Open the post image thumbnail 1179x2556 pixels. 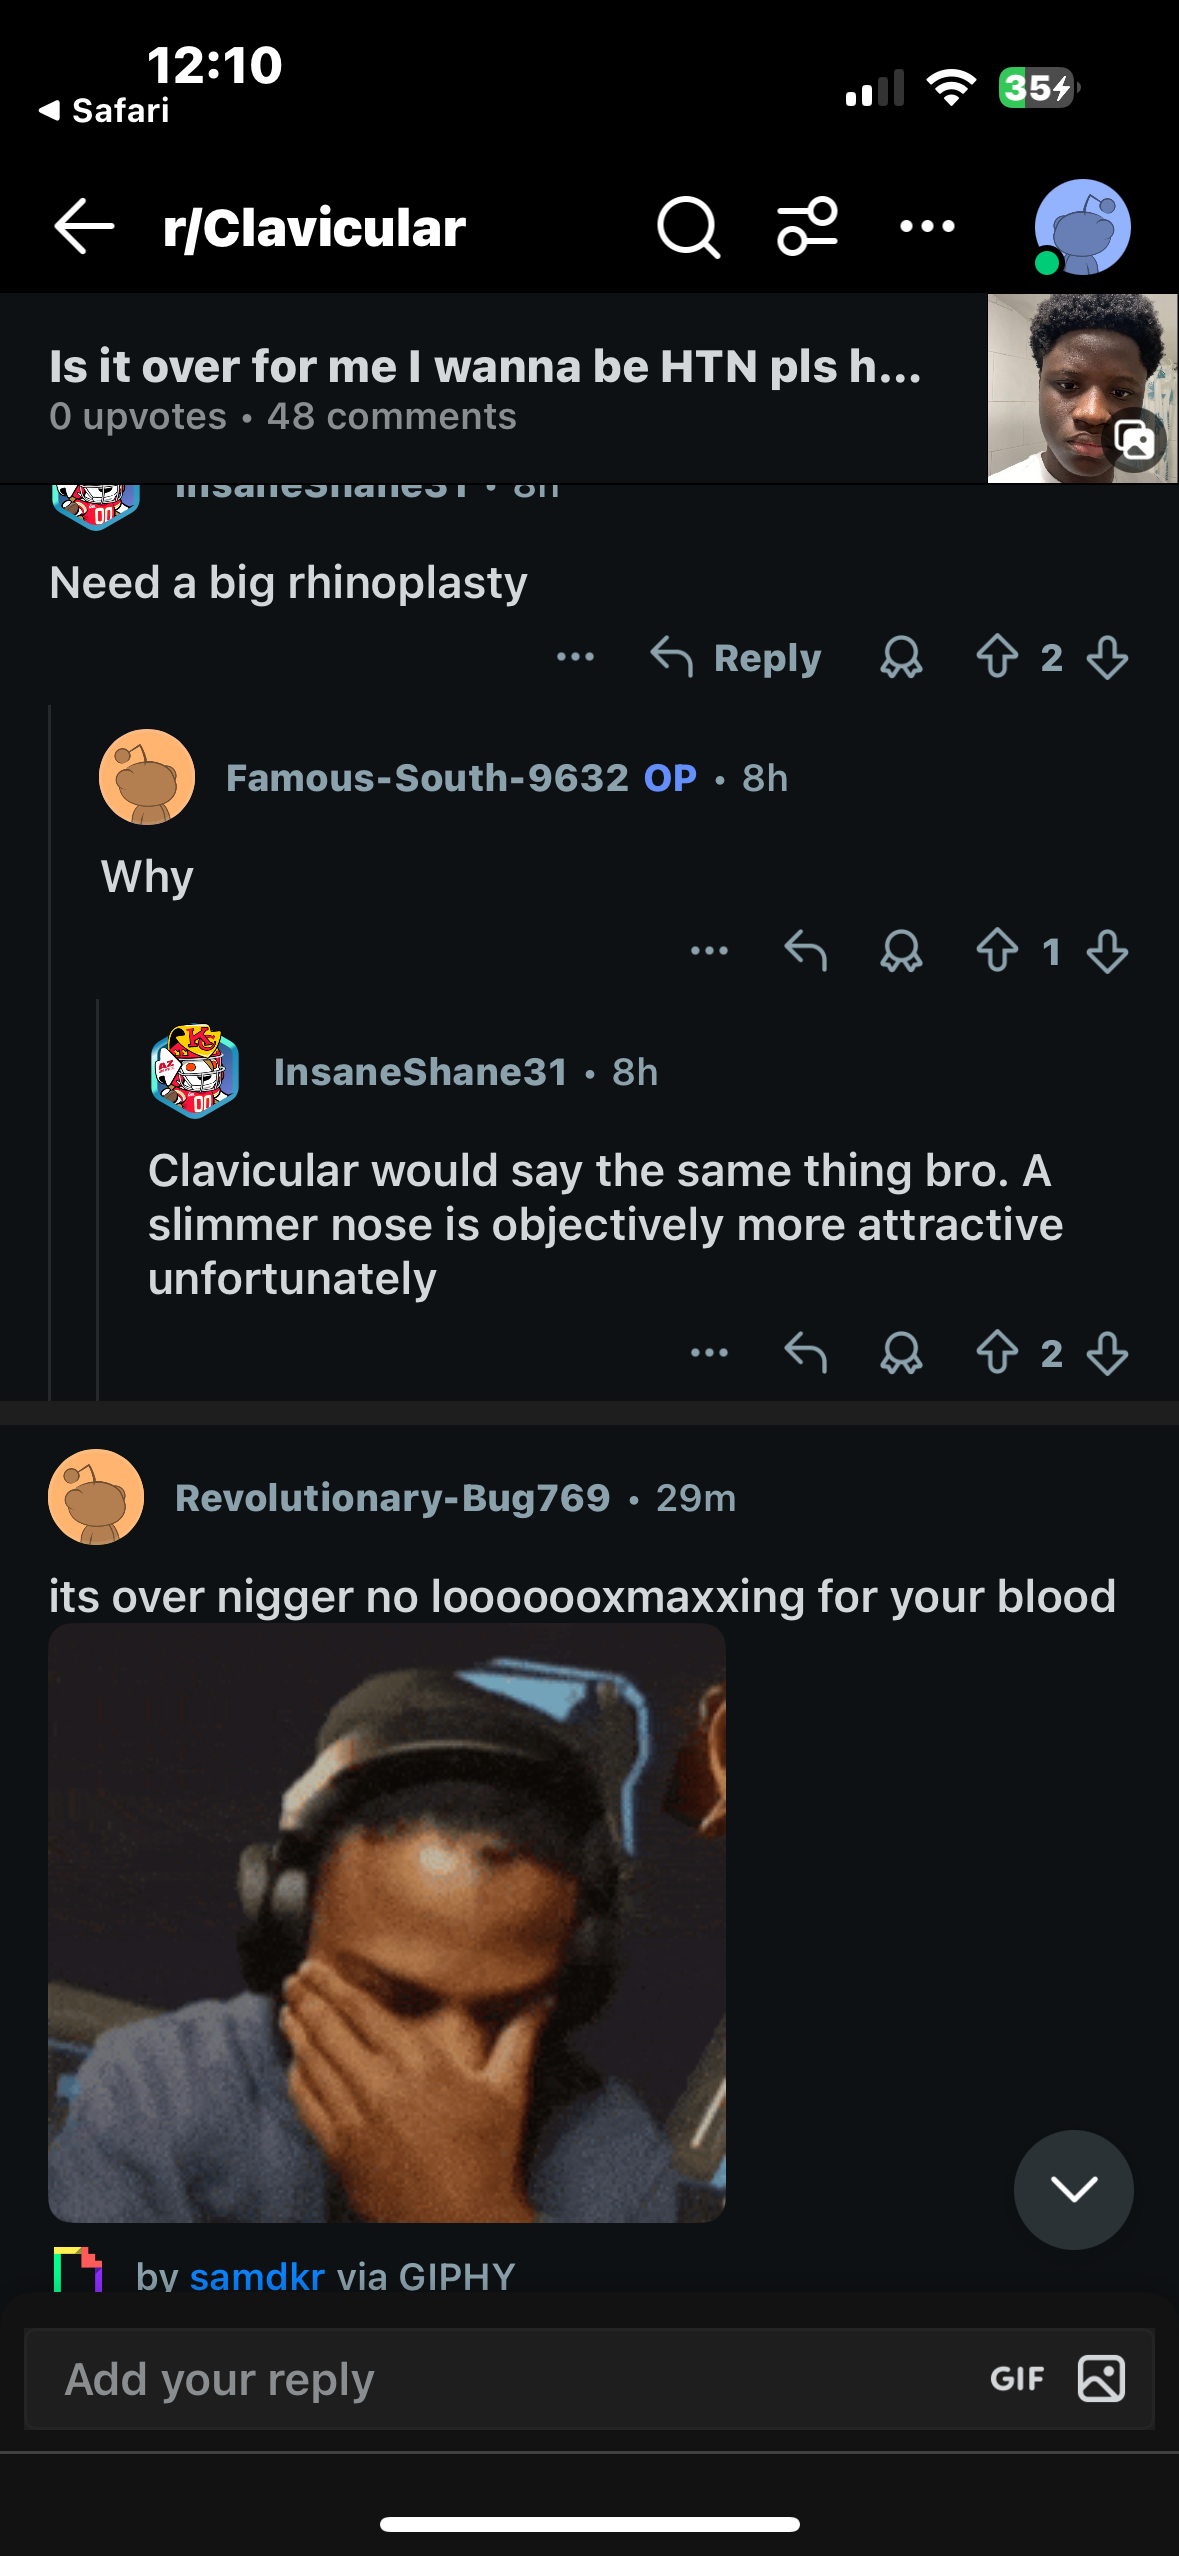click(1082, 388)
